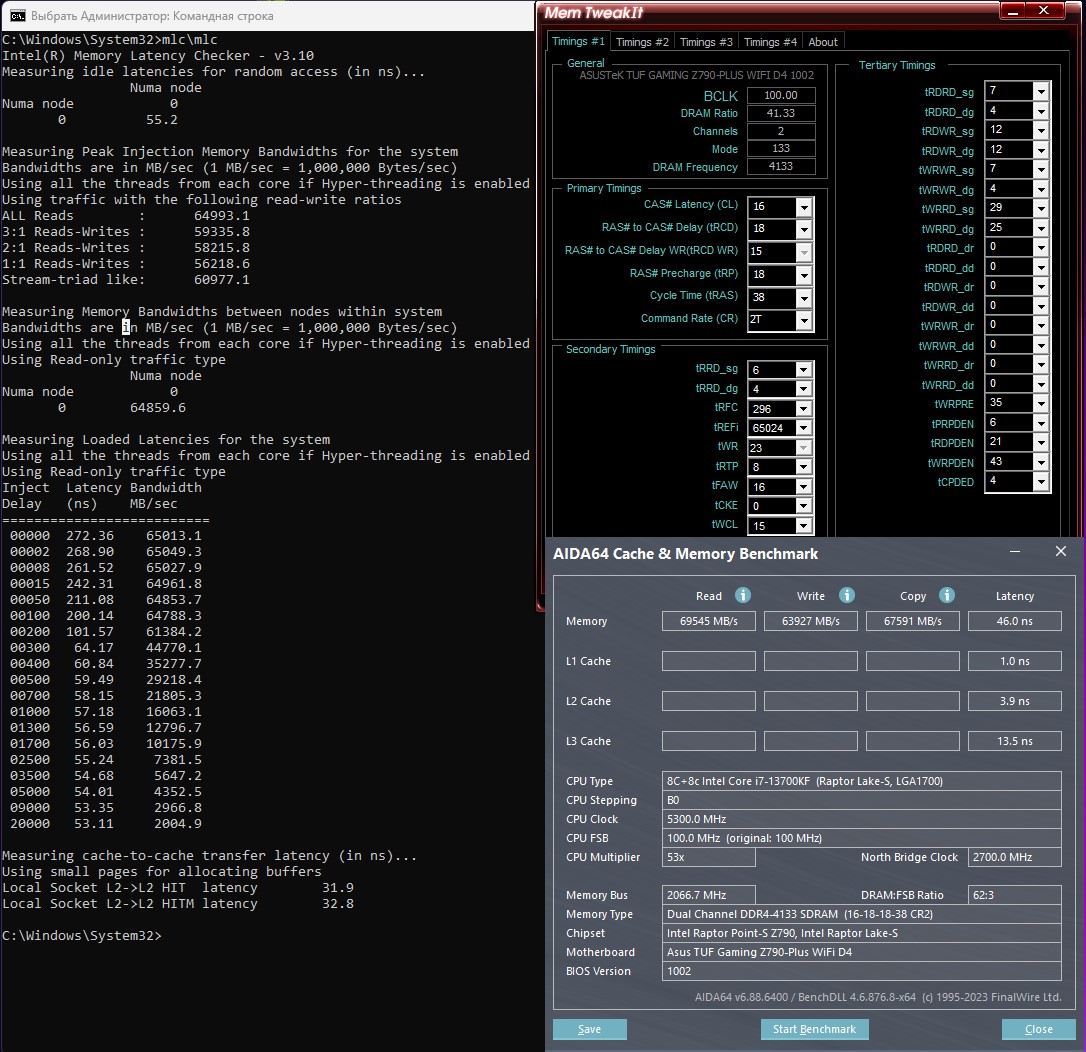Switch to Timings #1 tab
The width and height of the screenshot is (1086, 1052).
pos(578,42)
